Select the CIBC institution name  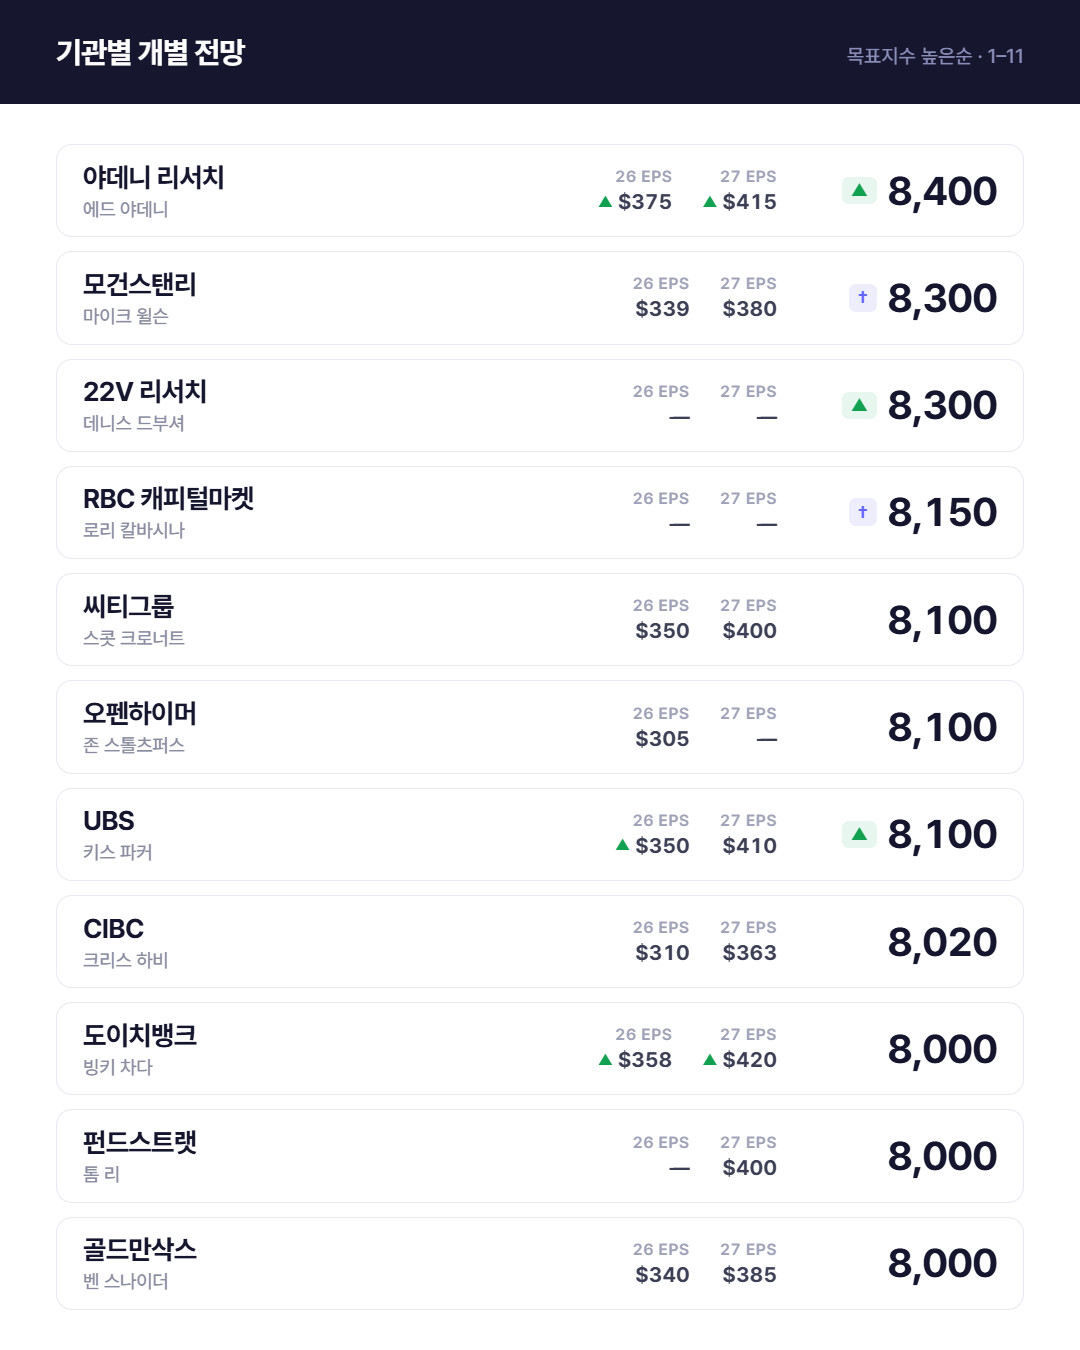(114, 928)
